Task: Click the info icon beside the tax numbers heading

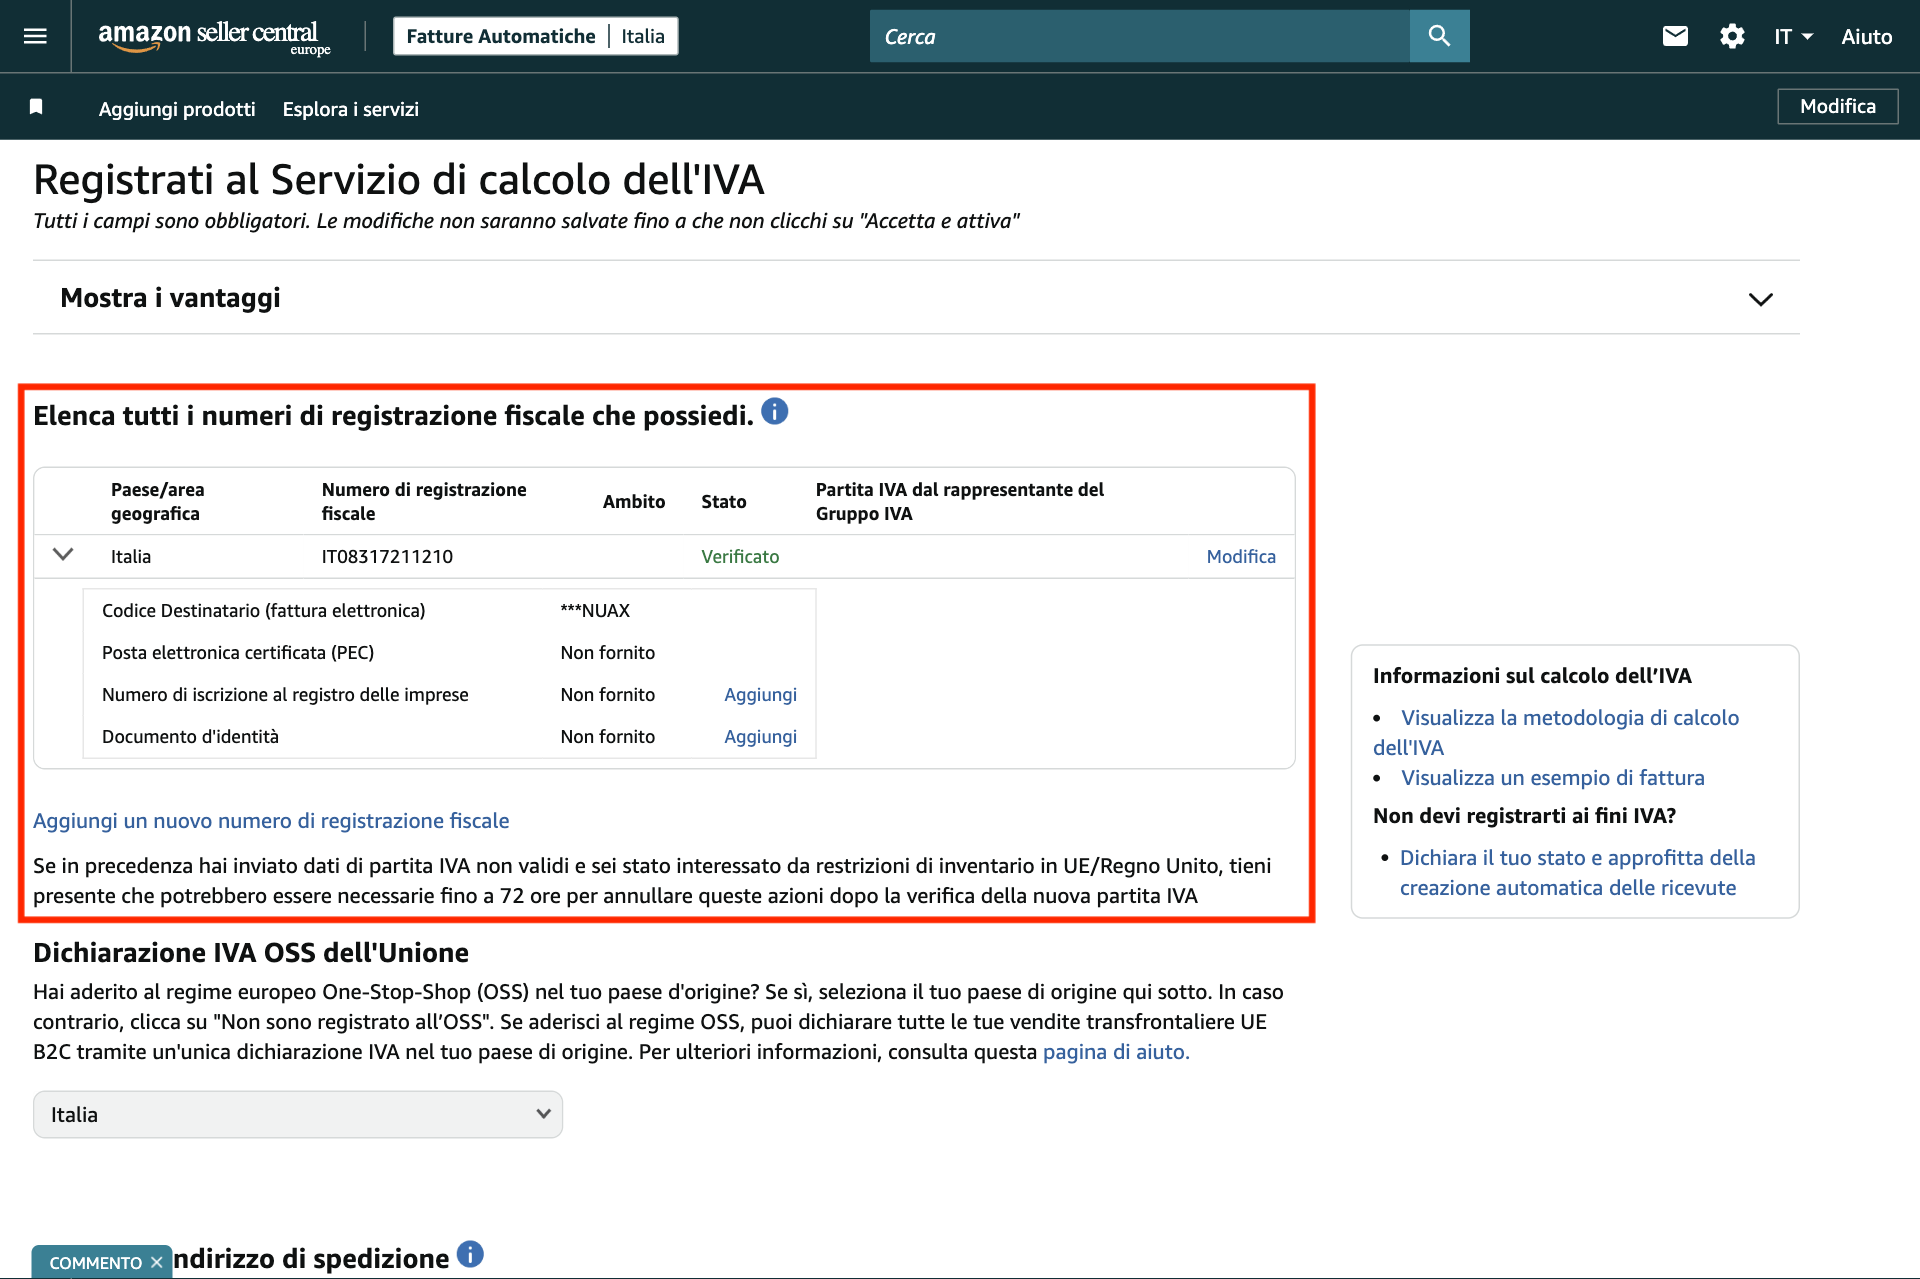Action: coord(775,411)
